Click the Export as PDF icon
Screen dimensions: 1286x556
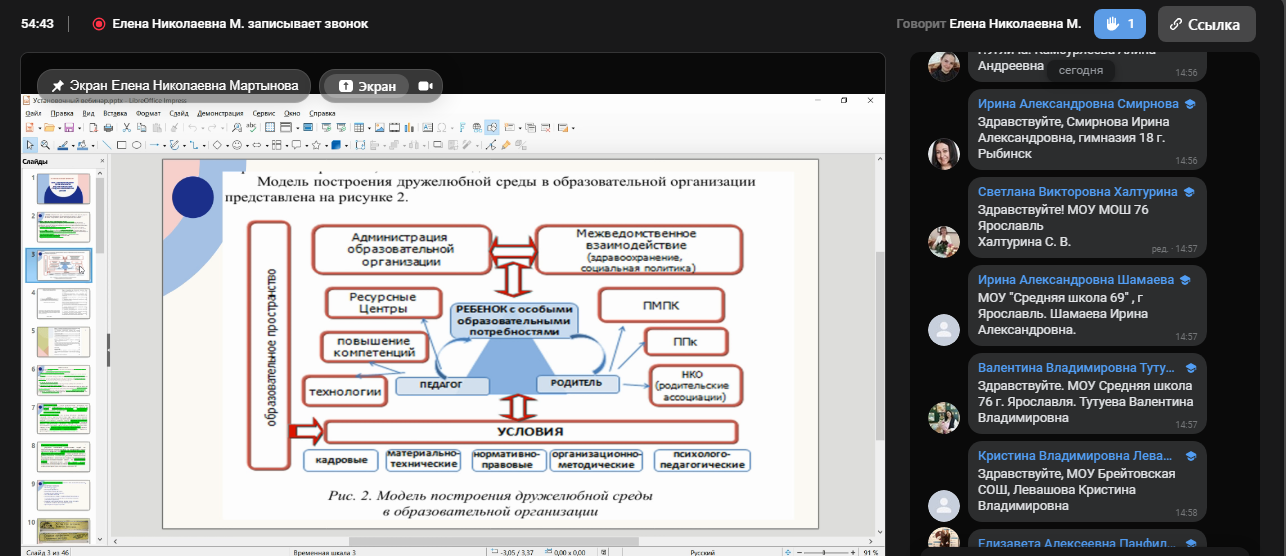point(93,128)
